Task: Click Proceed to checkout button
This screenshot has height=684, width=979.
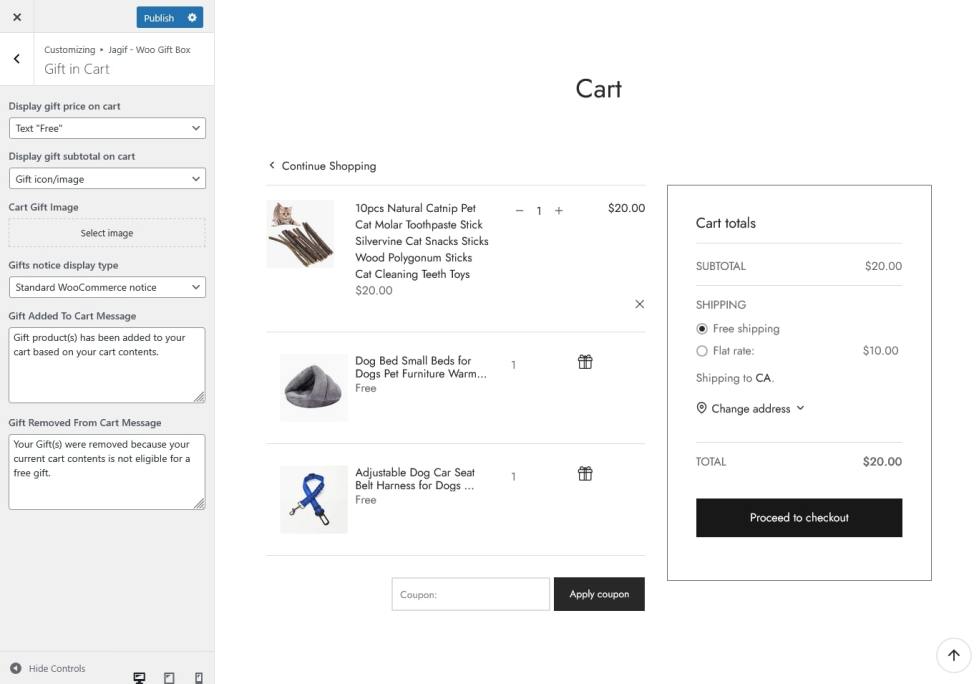Action: [798, 518]
